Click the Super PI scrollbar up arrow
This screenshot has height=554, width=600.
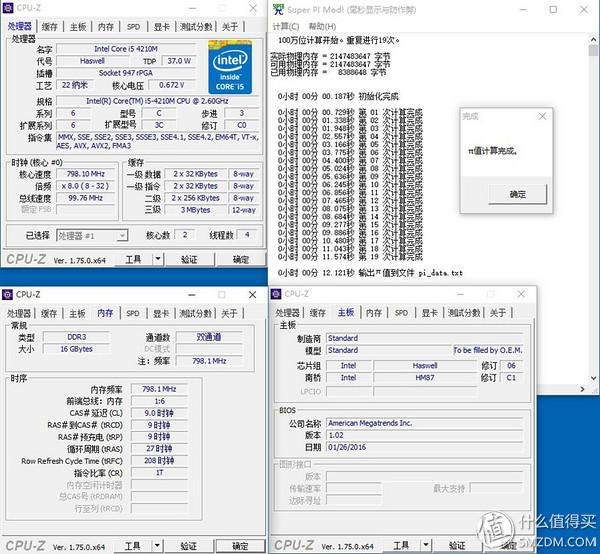[593, 39]
